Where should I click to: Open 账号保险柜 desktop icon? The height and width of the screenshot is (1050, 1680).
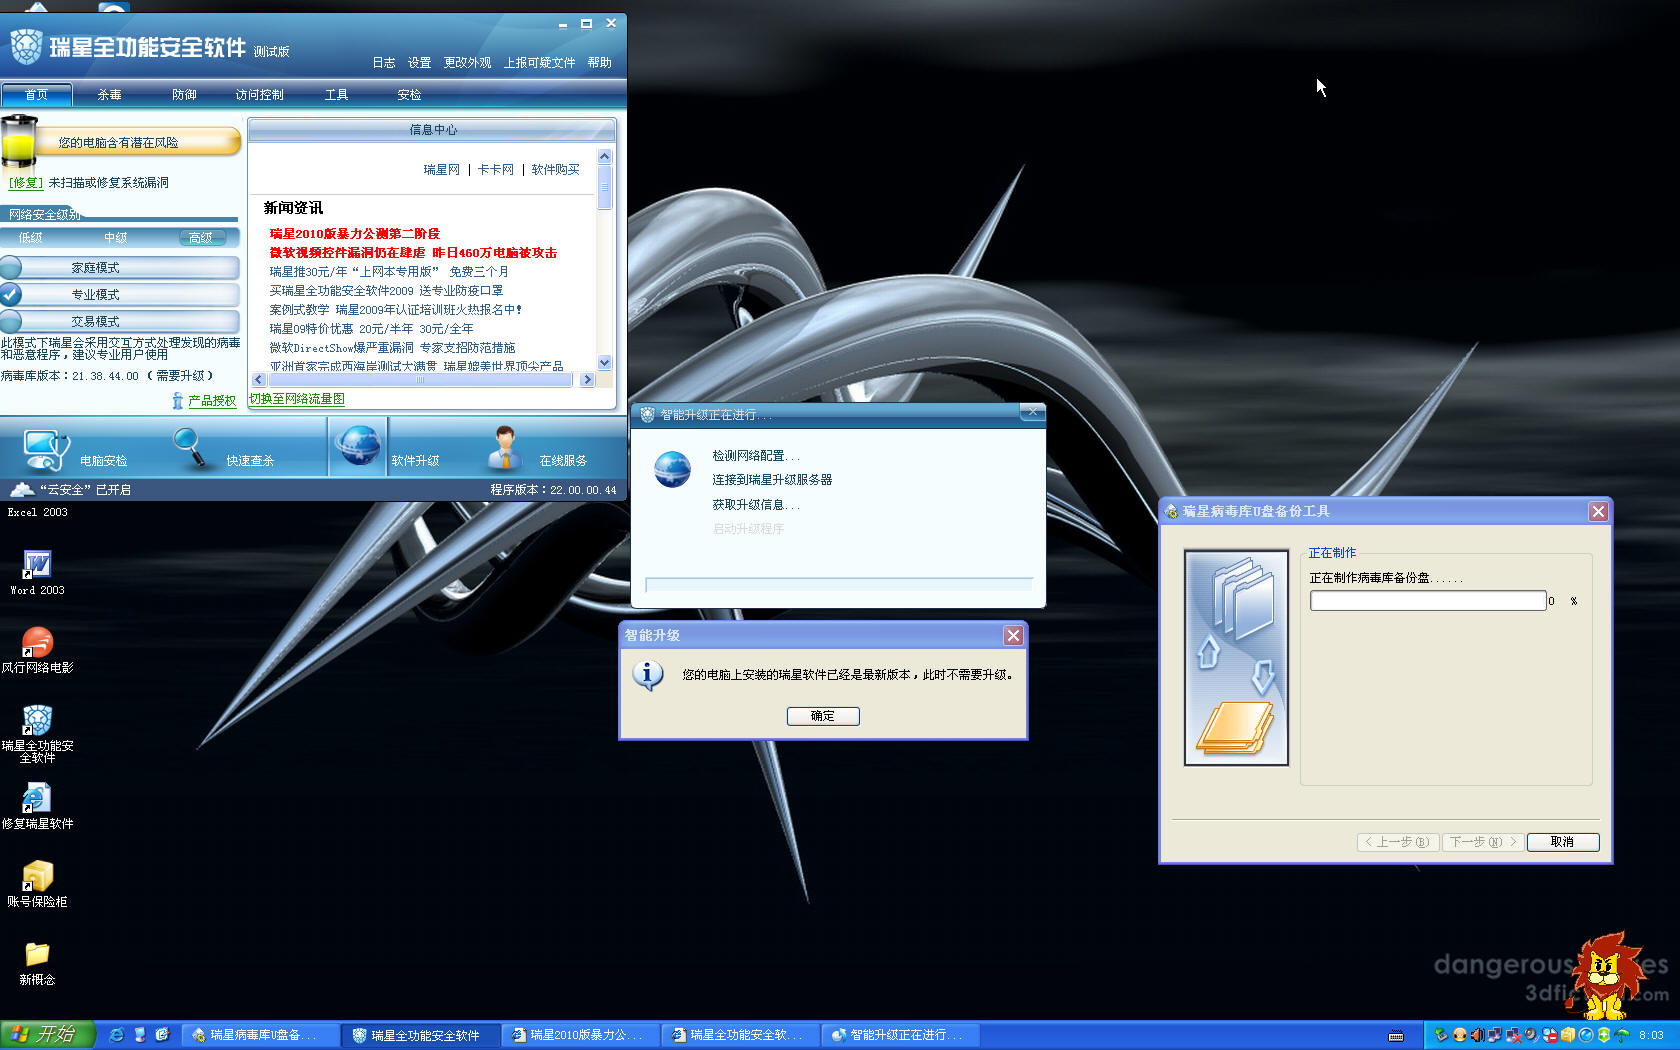coord(37,877)
